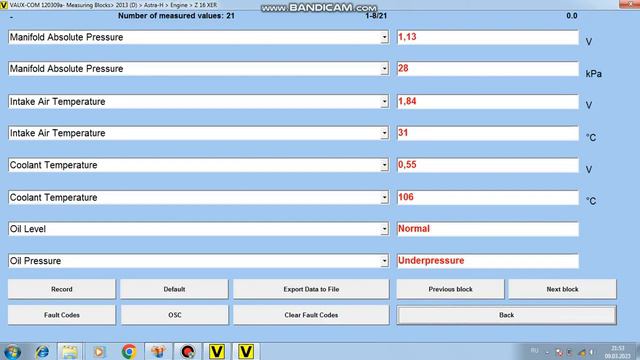Click the RU language indicator

coord(534,351)
